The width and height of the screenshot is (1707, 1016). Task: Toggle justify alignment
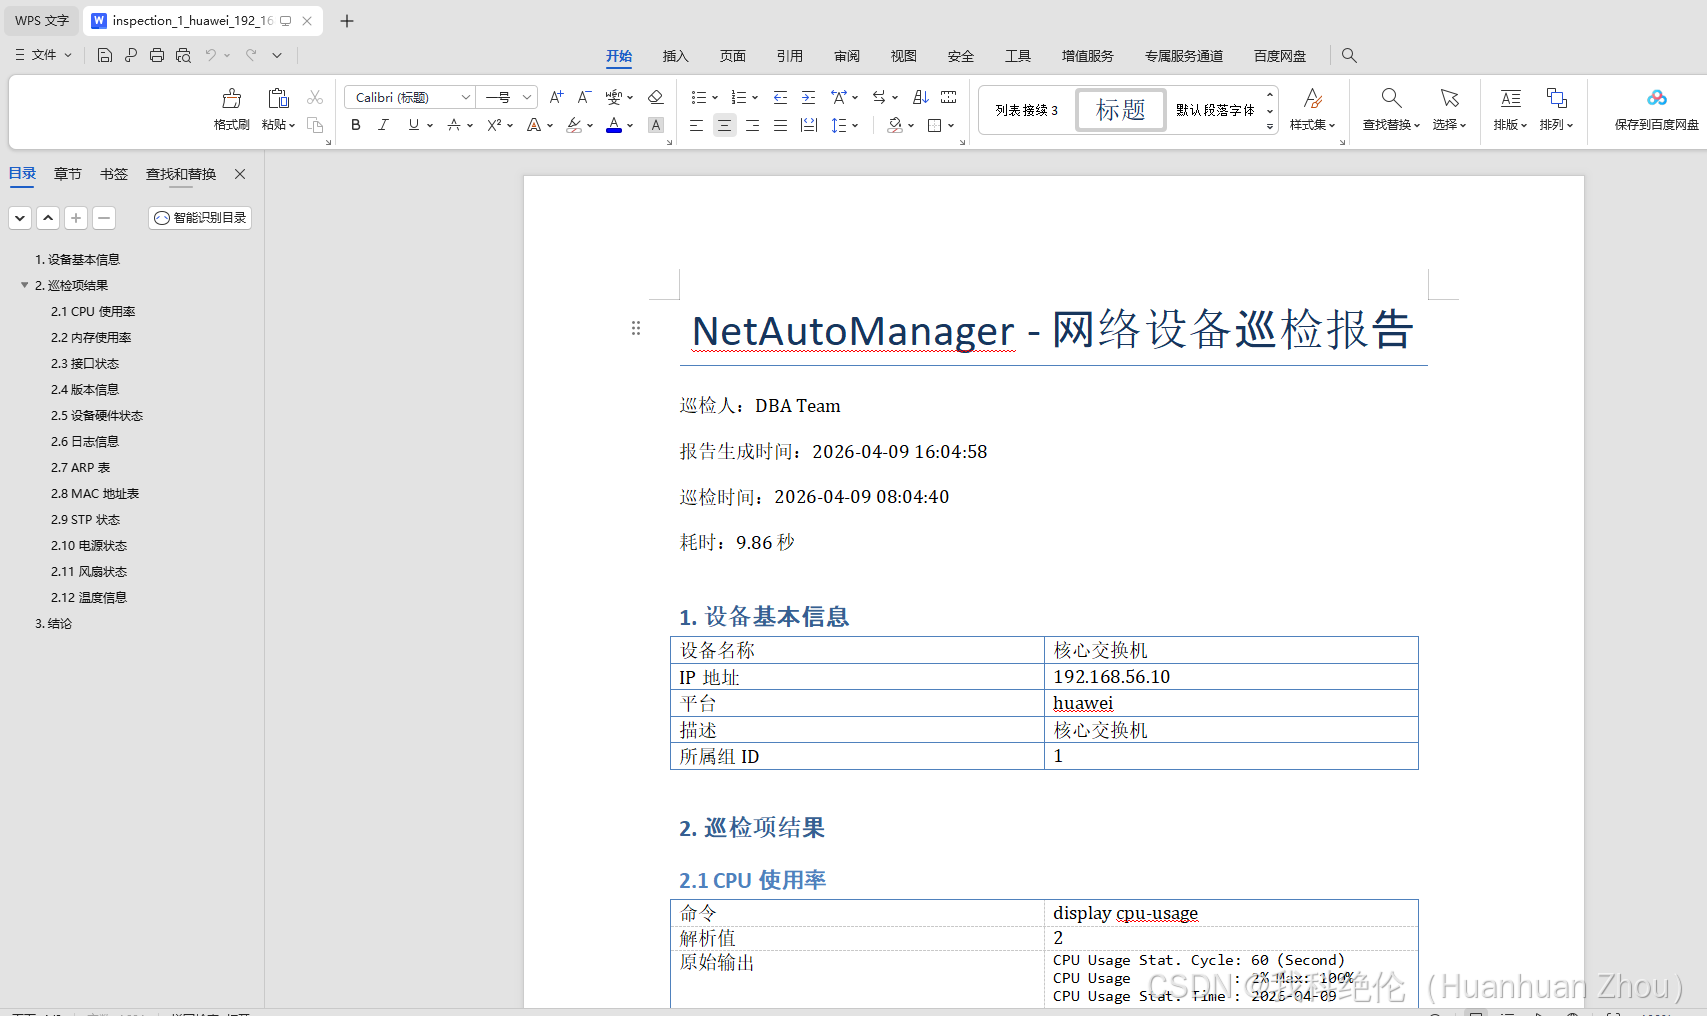(781, 125)
